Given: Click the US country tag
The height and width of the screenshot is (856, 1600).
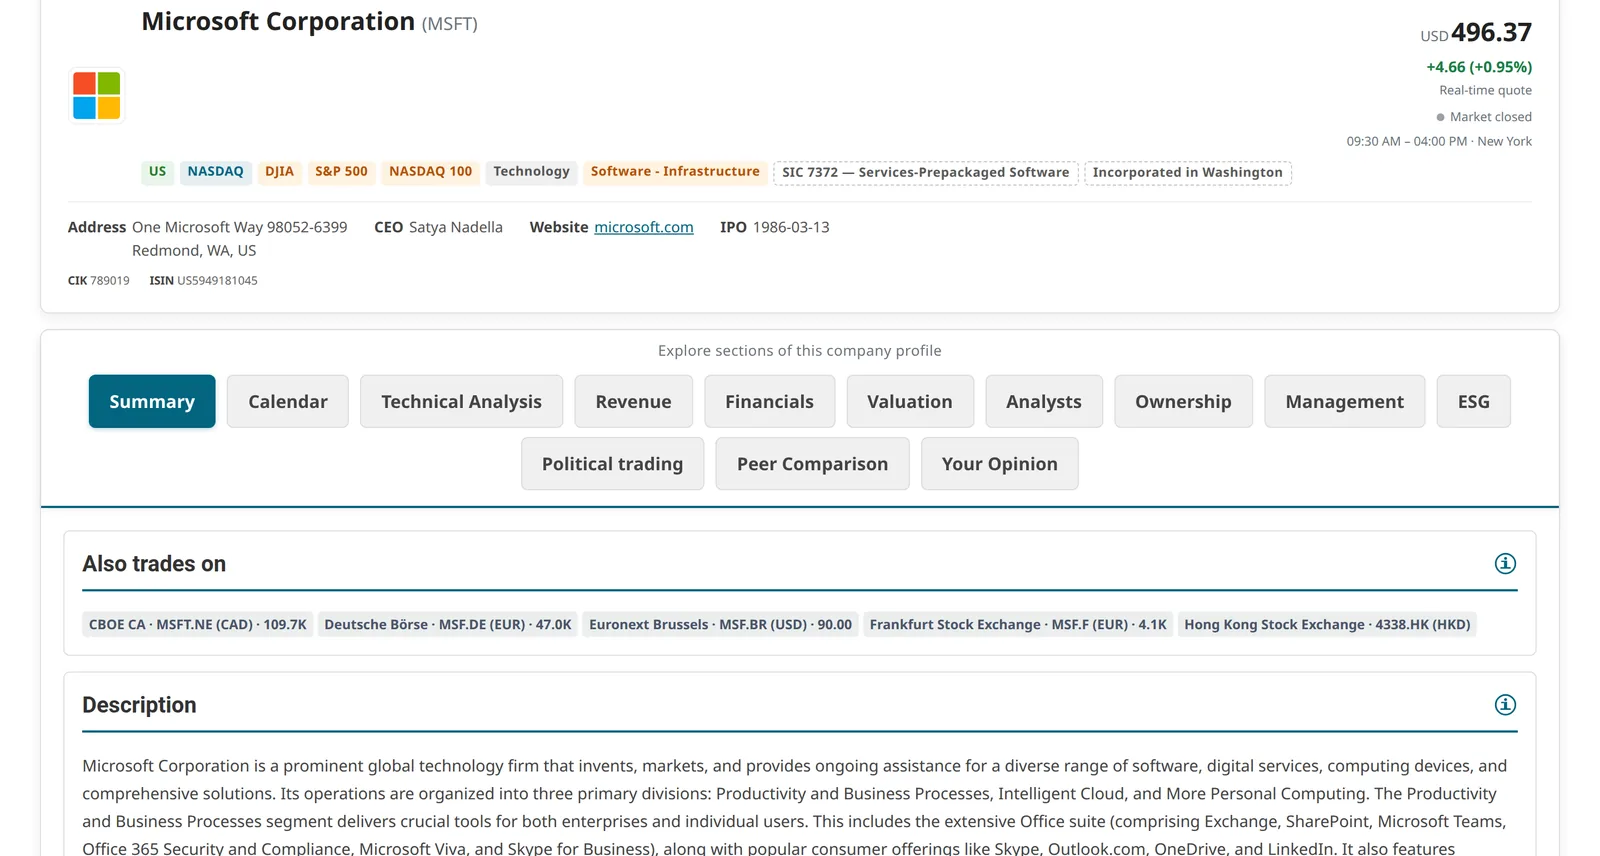Looking at the screenshot, I should click(157, 172).
